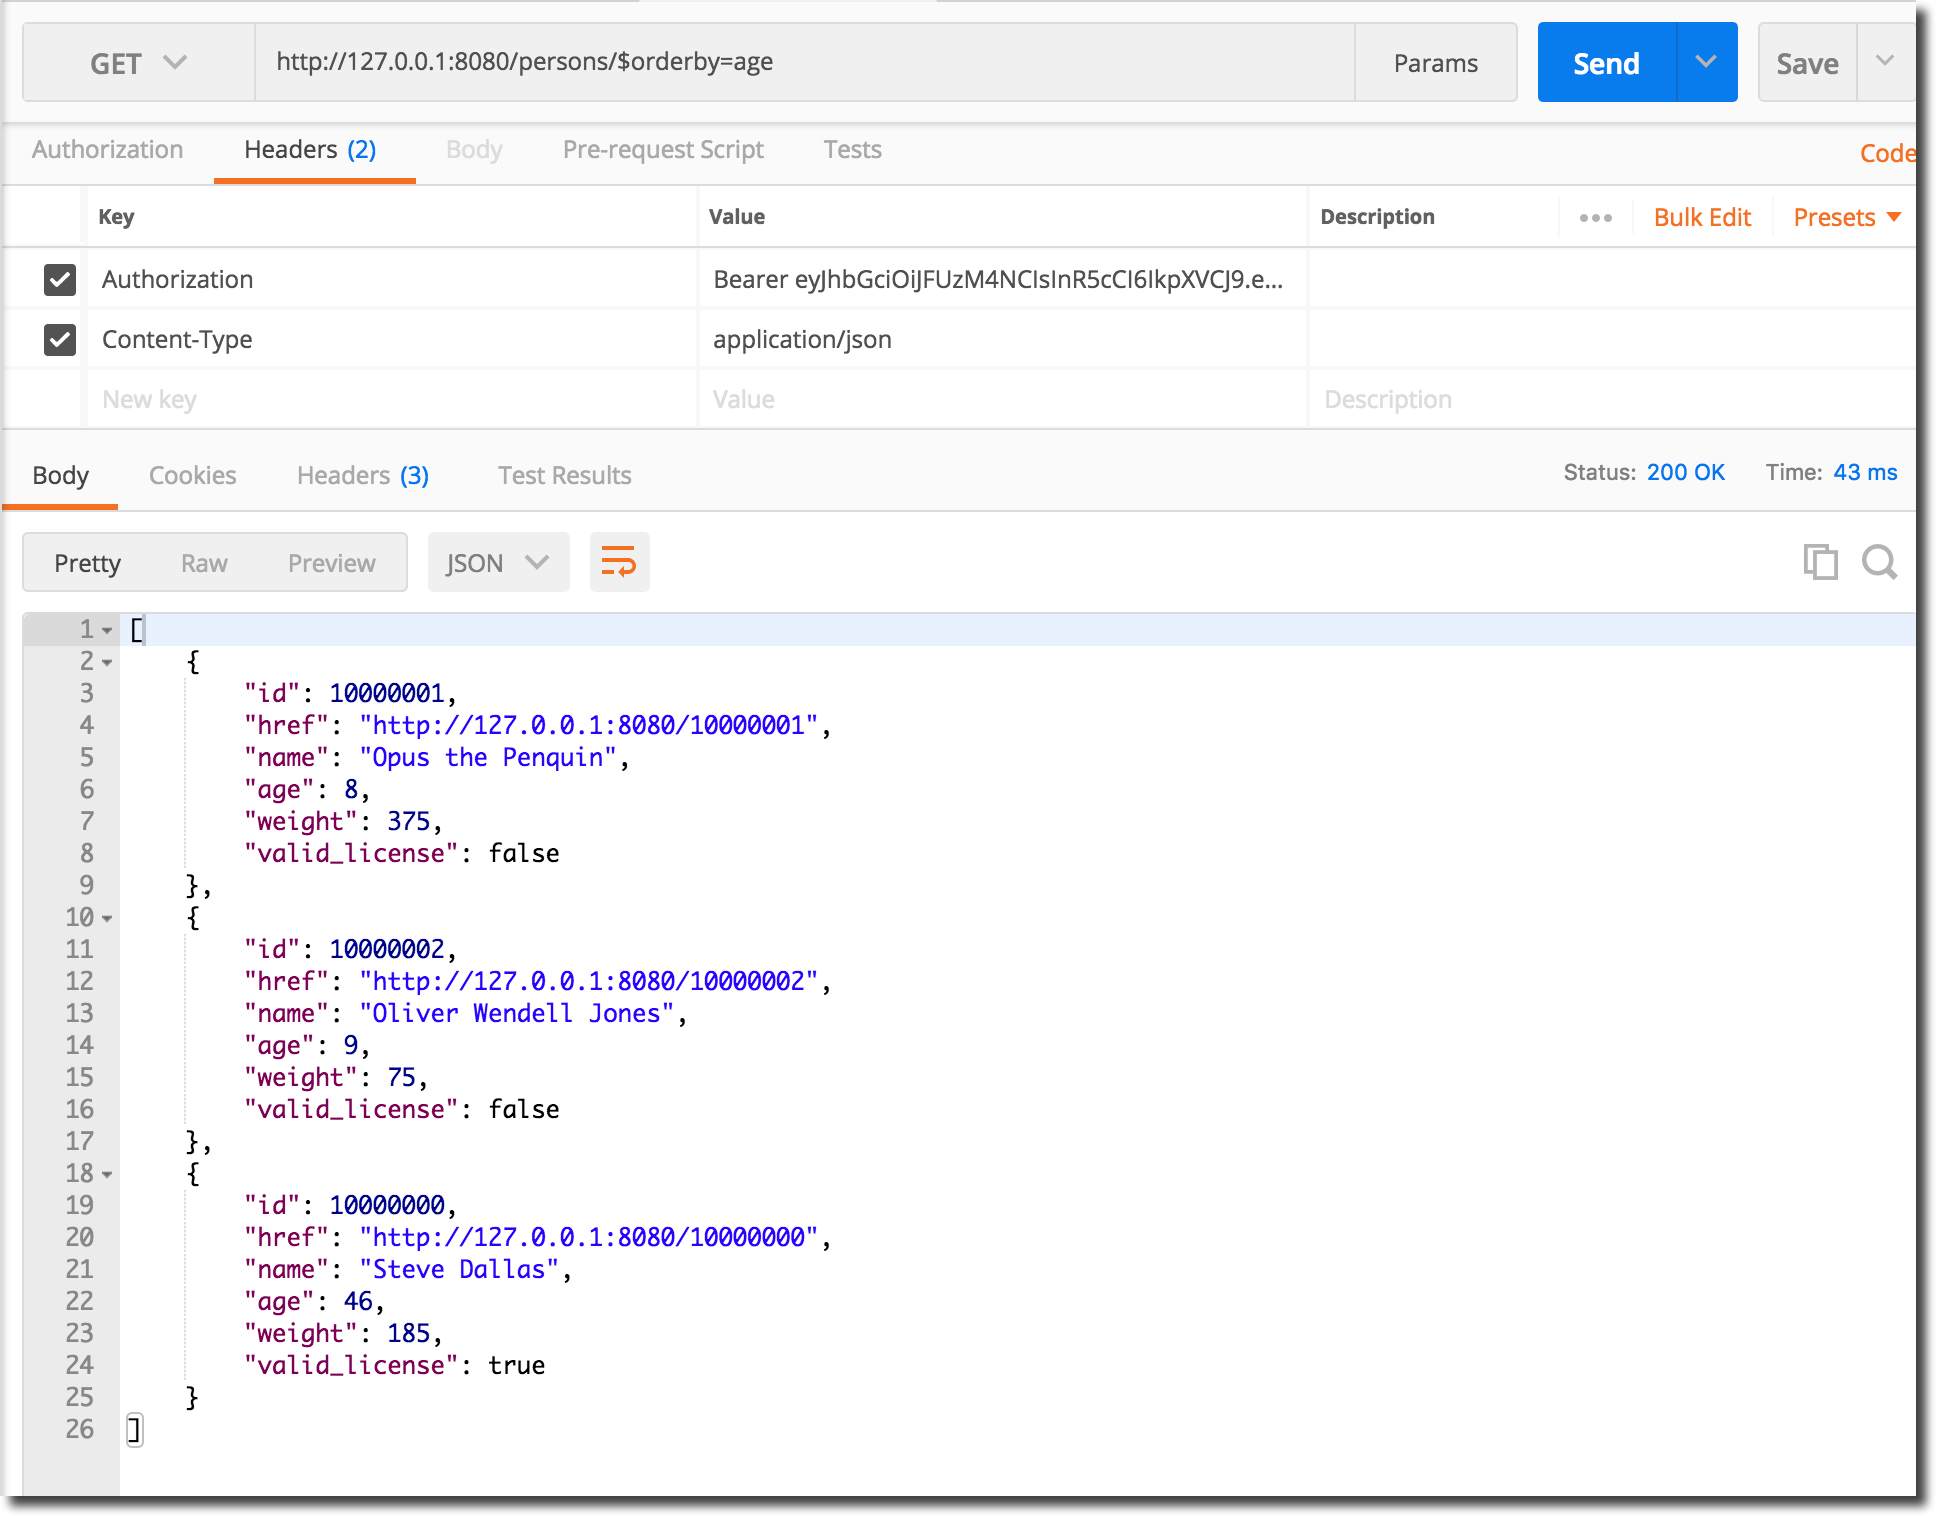Copy the response body to clipboard
The width and height of the screenshot is (1936, 1516).
[x=1820, y=562]
